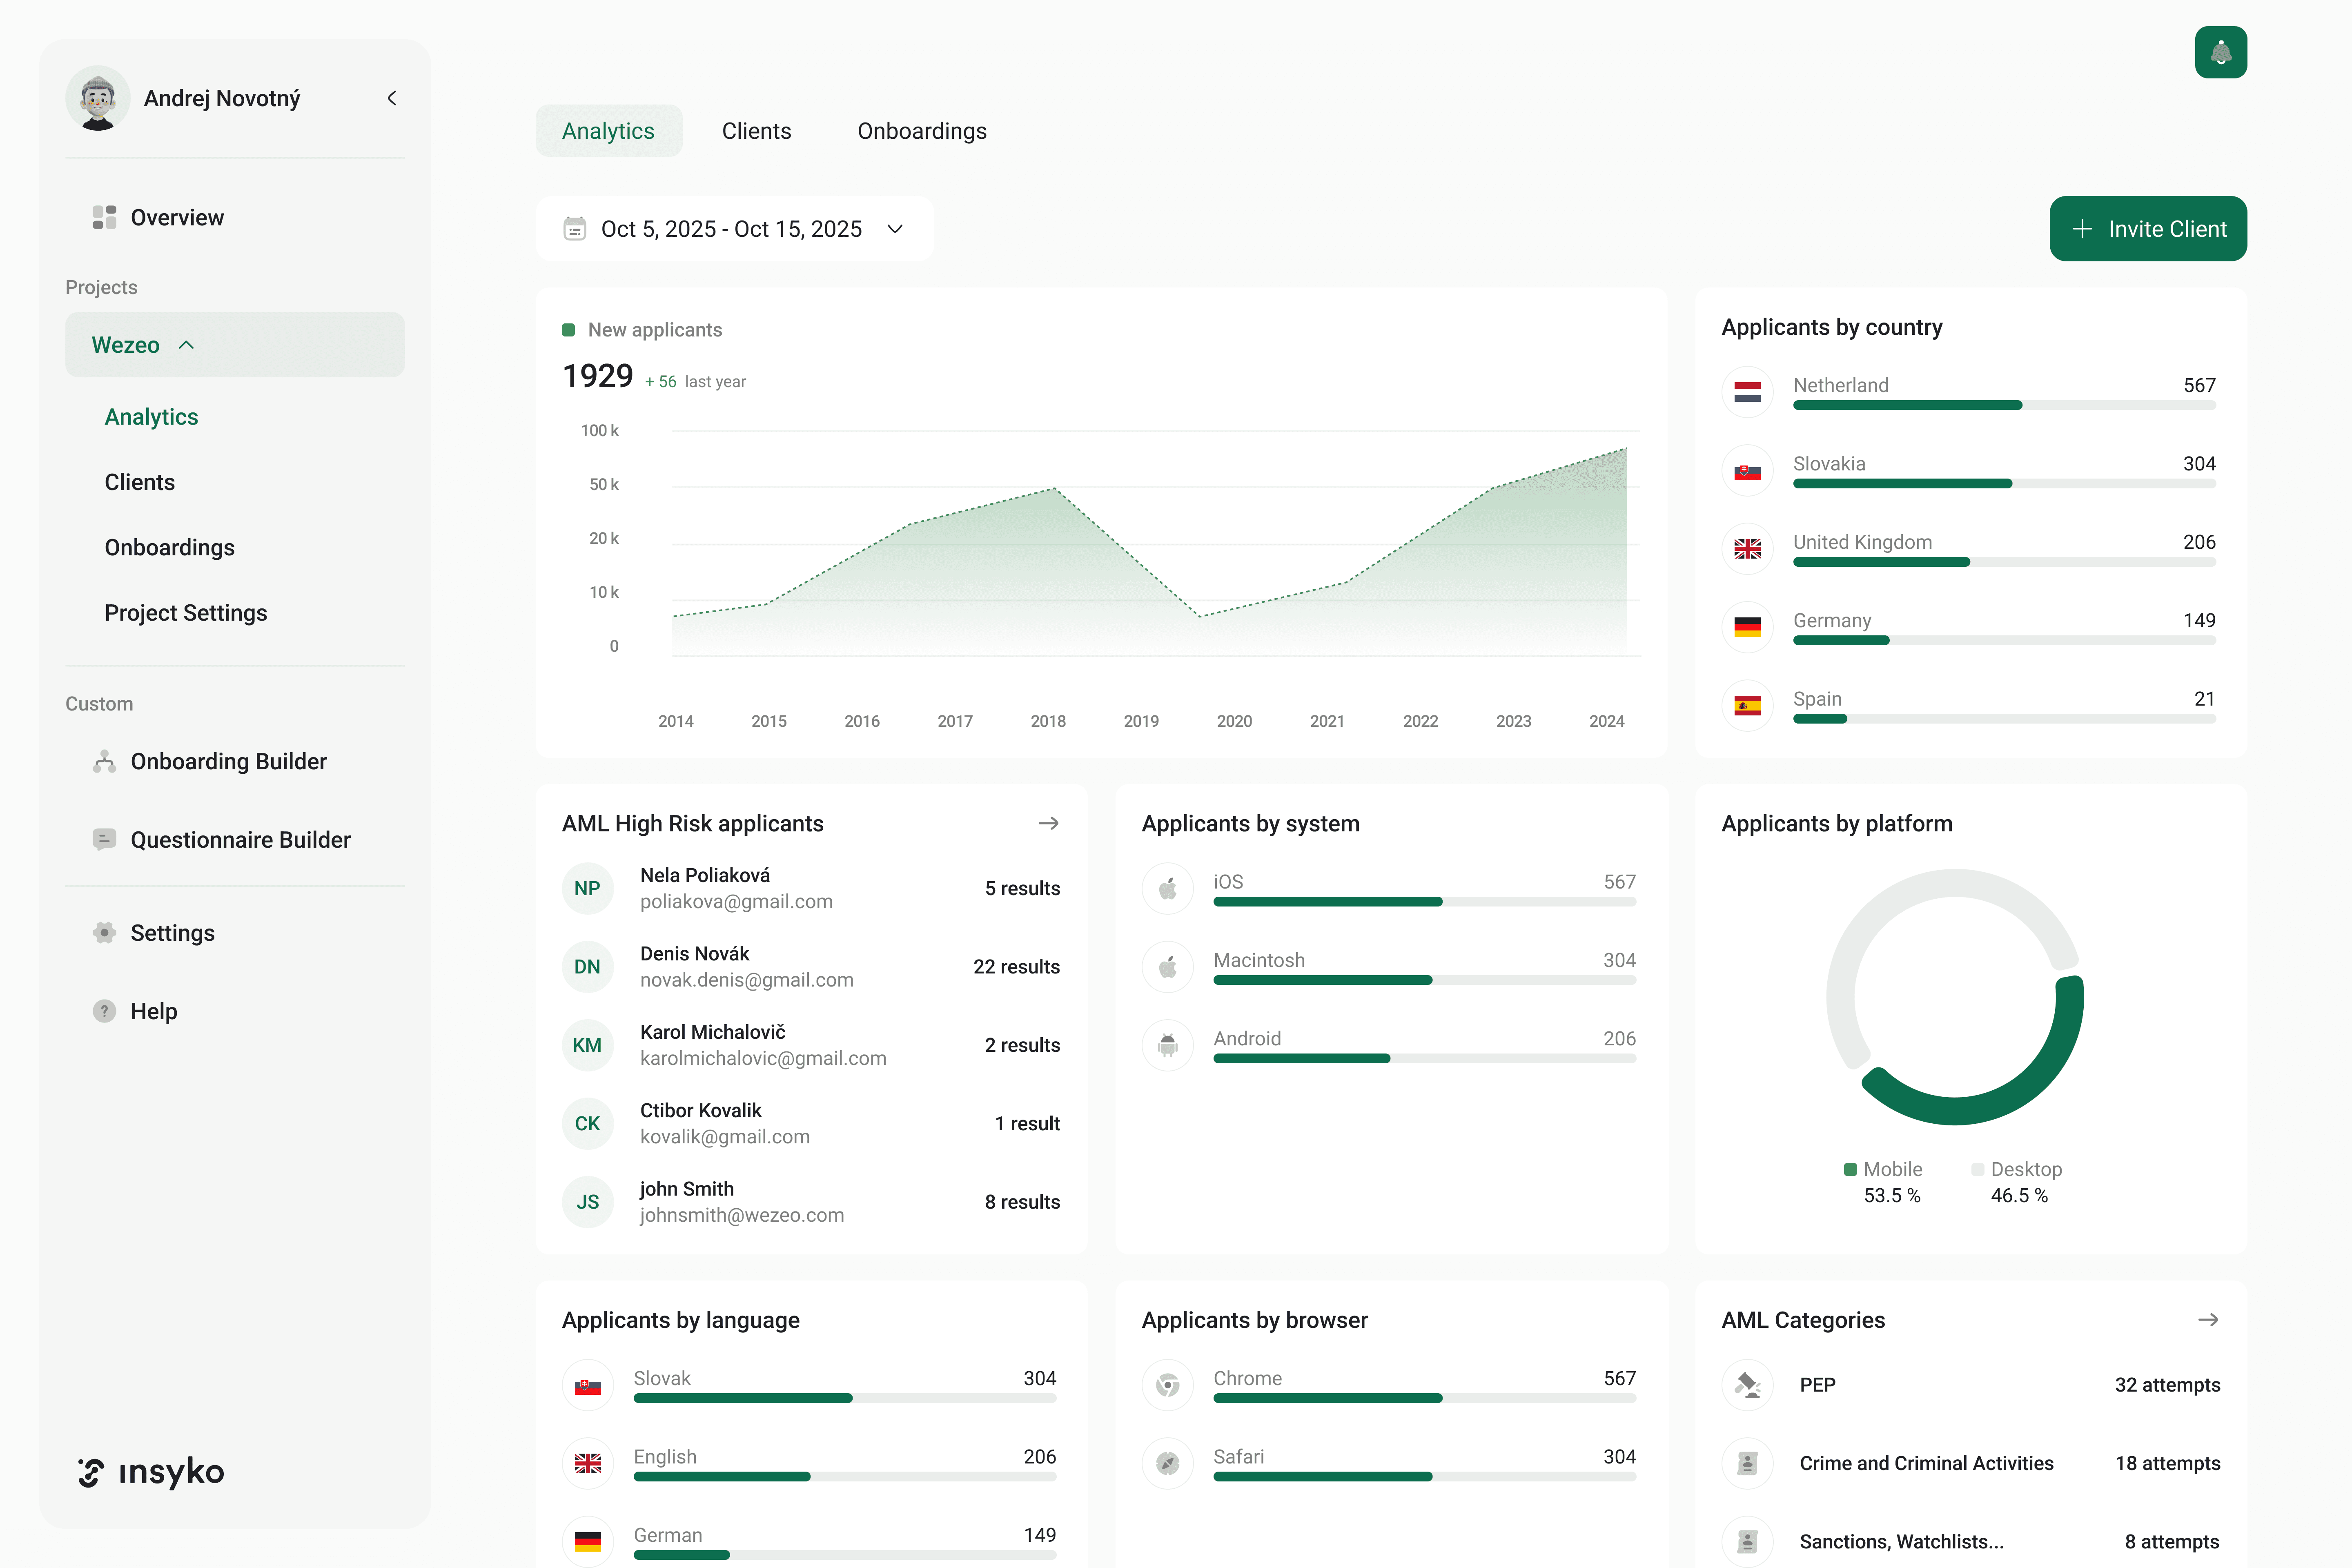Click the New applicants legend swatch
The height and width of the screenshot is (1568, 2352).
[x=569, y=330]
